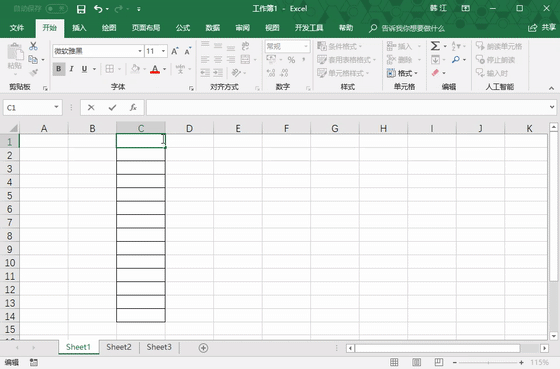This screenshot has width=560, height=369.
Task: Click the Fill down arrow icon
Action: coord(435,59)
